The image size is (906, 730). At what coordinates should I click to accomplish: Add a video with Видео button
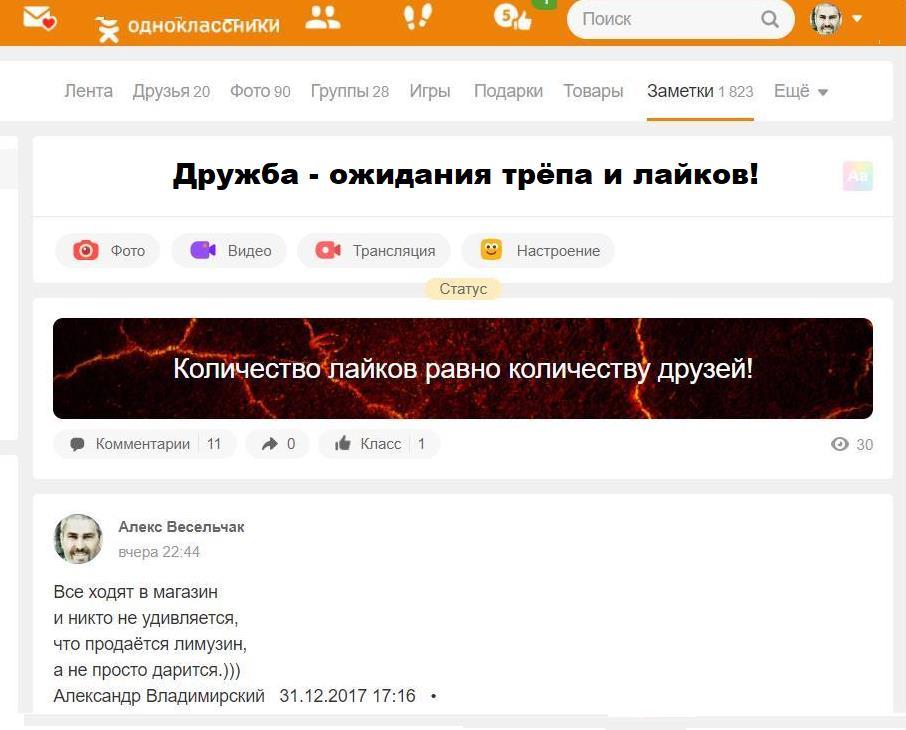coord(229,250)
